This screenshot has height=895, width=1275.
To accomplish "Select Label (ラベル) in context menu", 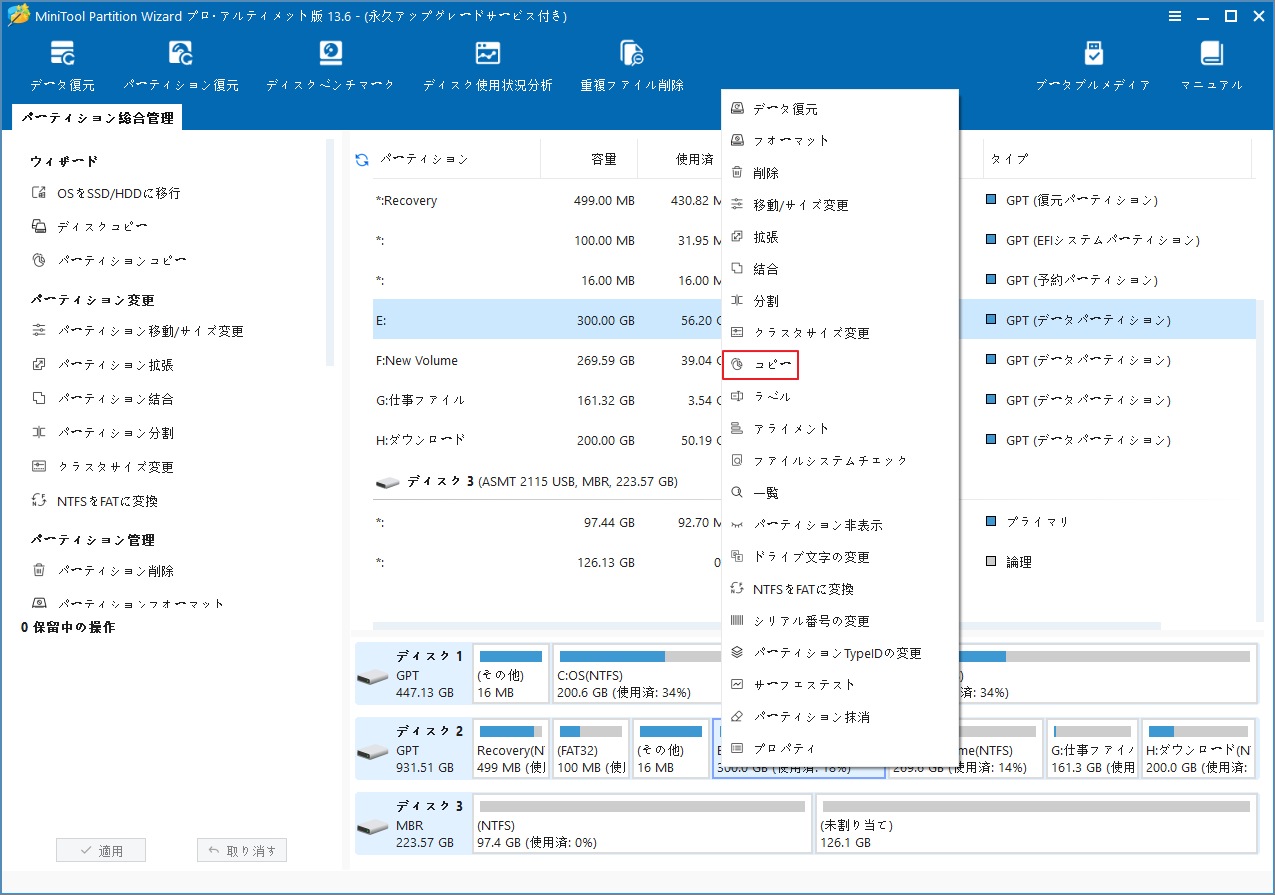I will pyautogui.click(x=840, y=397).
